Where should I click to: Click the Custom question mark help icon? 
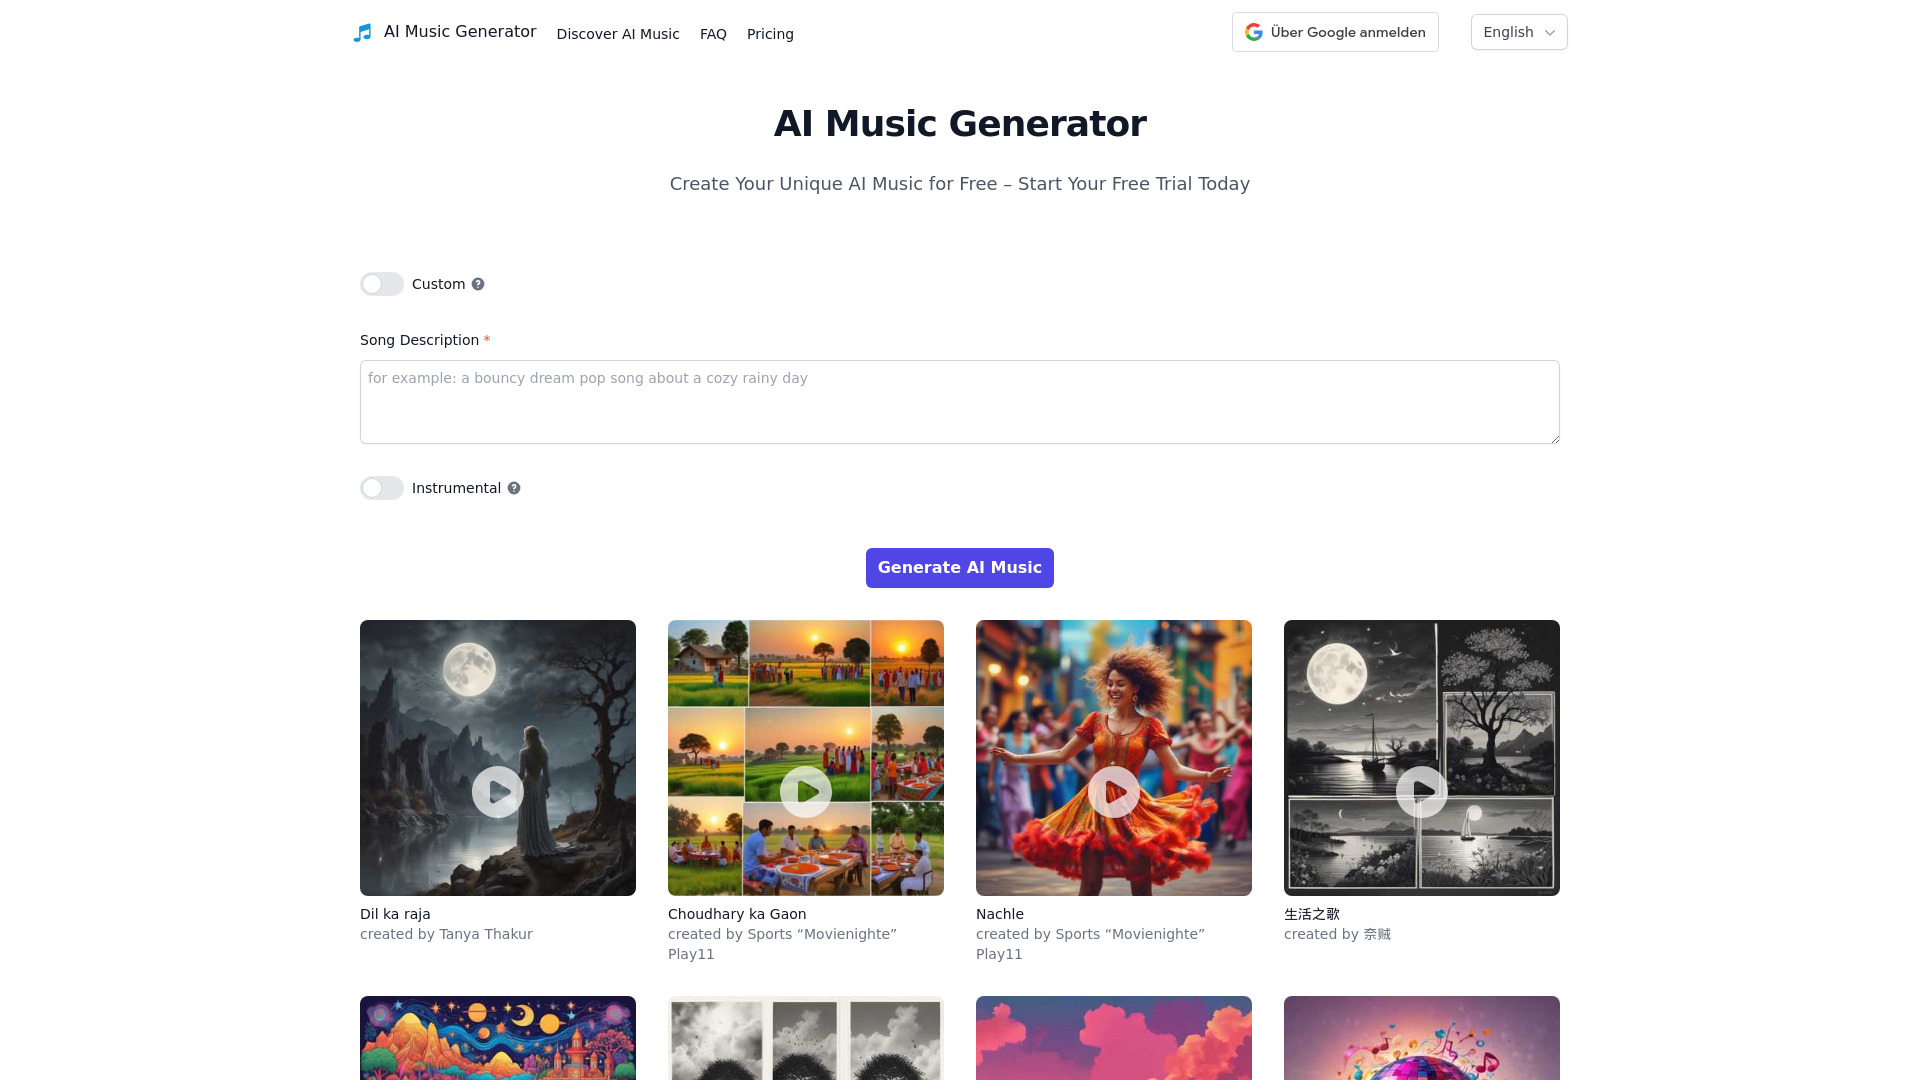[x=477, y=284]
